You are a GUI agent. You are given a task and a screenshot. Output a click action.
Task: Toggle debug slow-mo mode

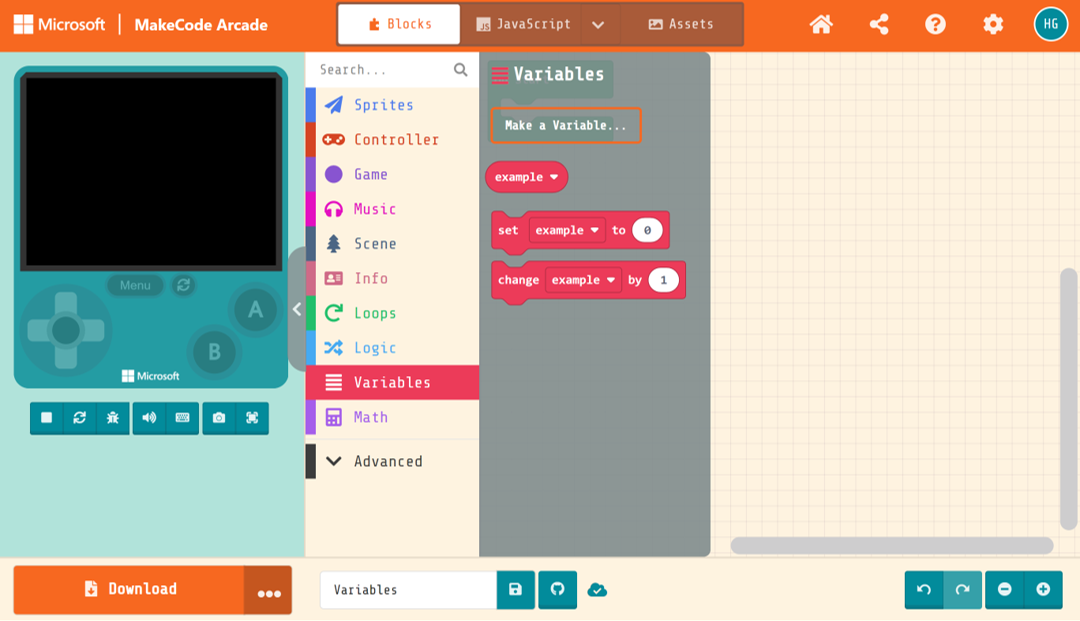[113, 418]
